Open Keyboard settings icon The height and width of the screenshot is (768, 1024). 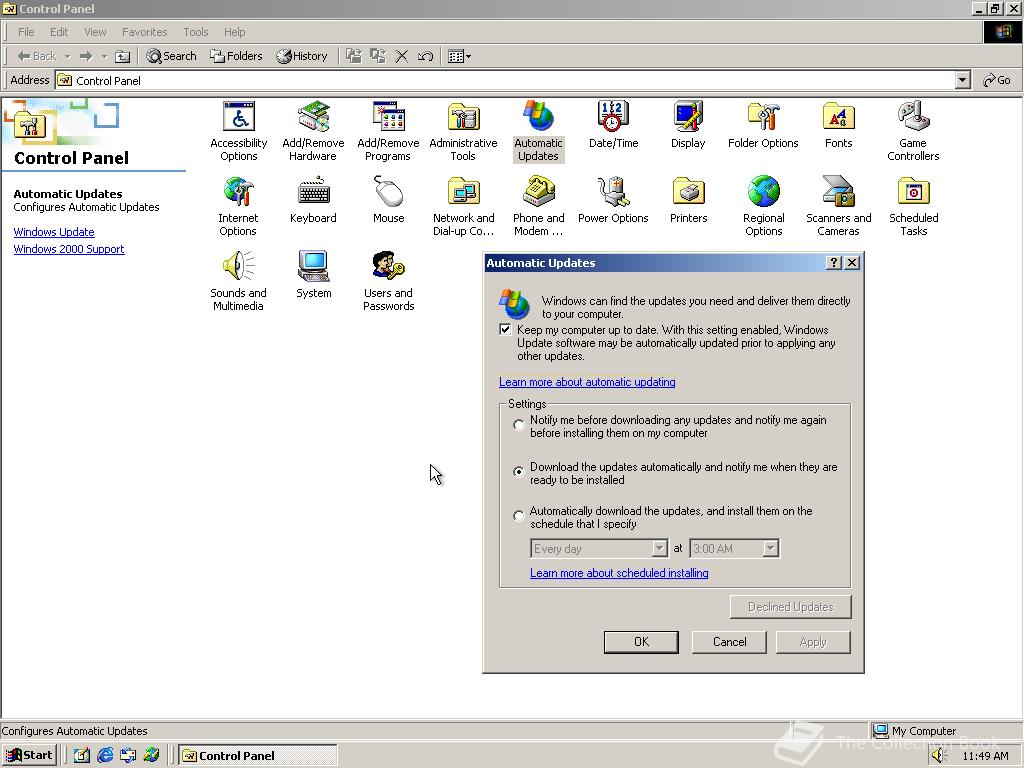313,199
